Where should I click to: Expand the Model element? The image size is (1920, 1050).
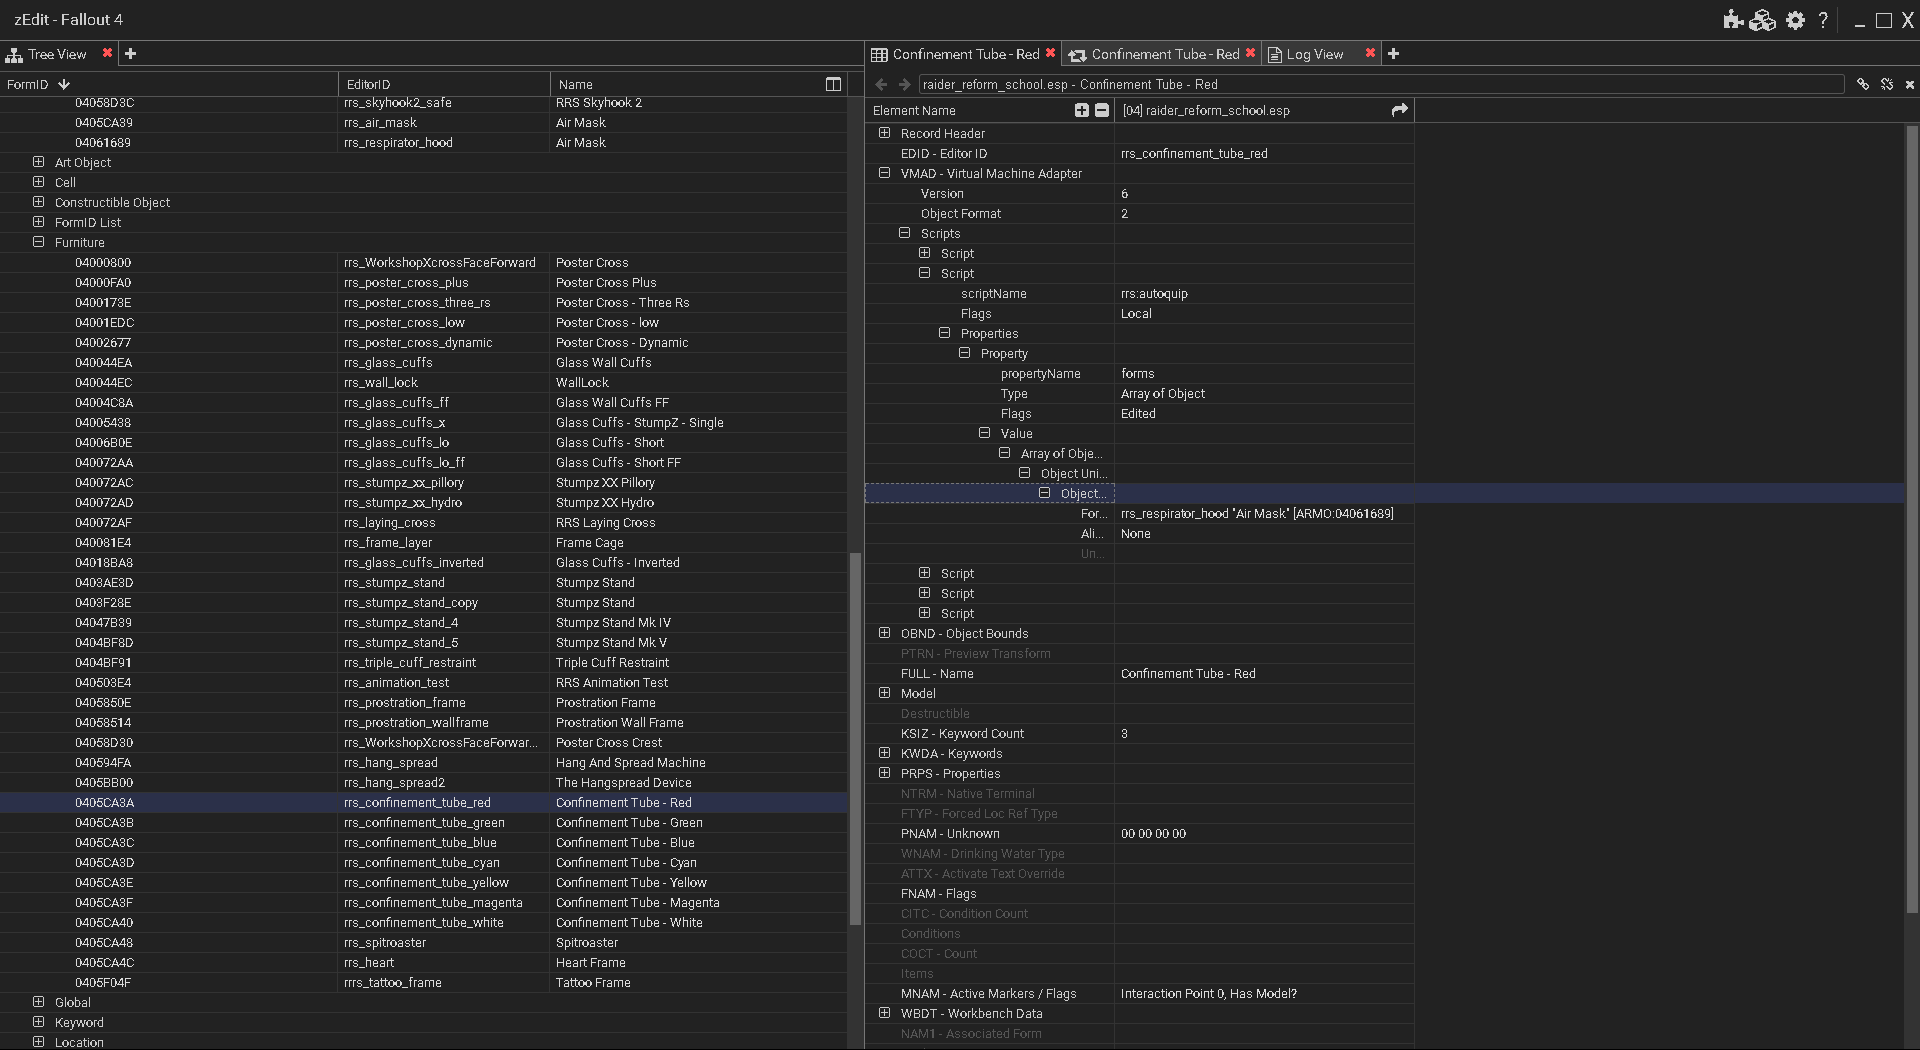pos(884,693)
